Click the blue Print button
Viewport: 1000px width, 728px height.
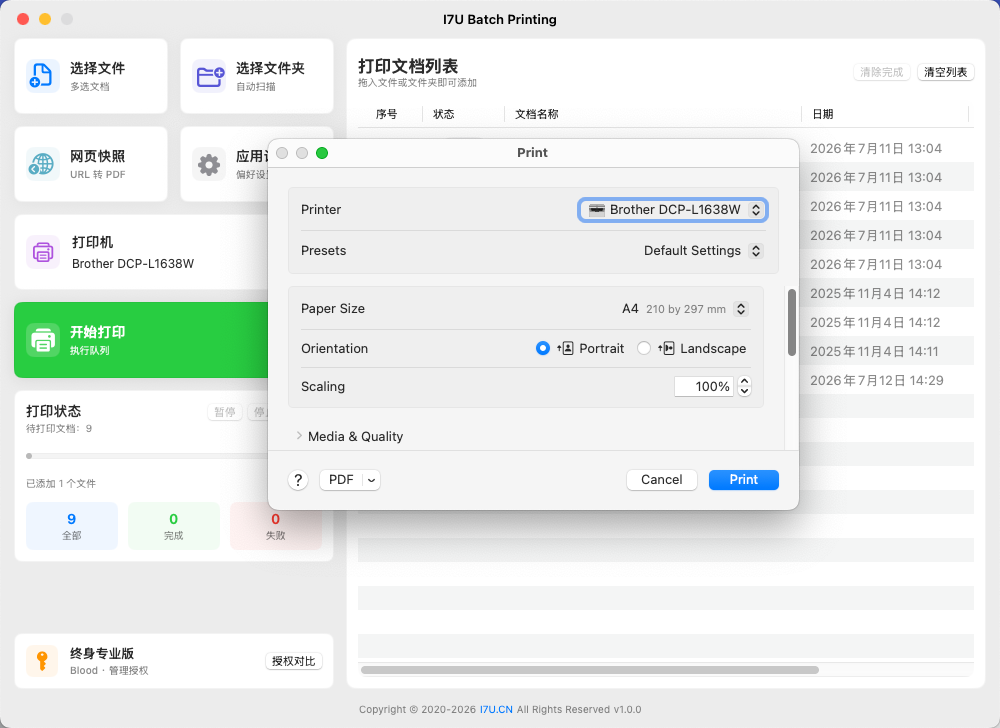(x=744, y=480)
